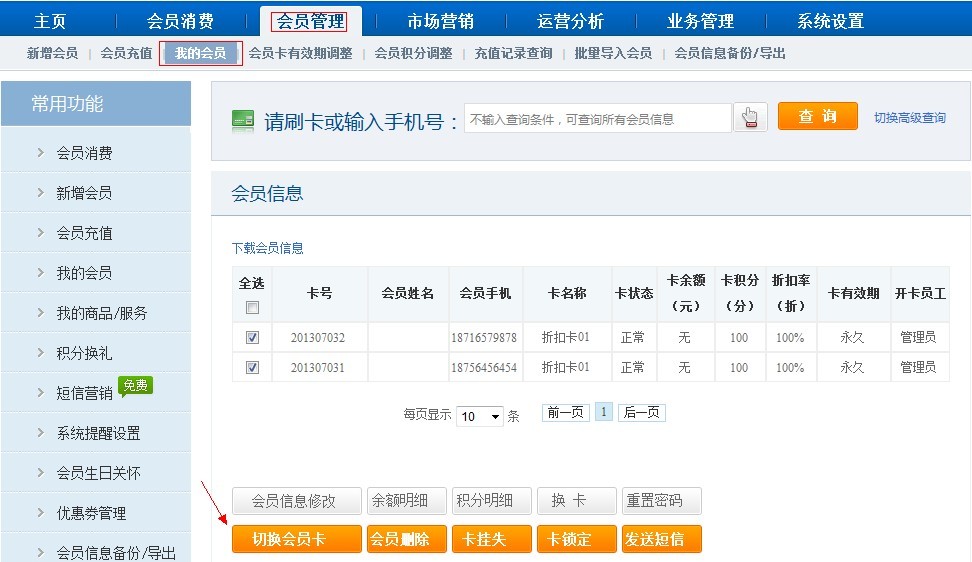
Task: Switch to the 市场营销 top menu tab
Action: point(440,21)
